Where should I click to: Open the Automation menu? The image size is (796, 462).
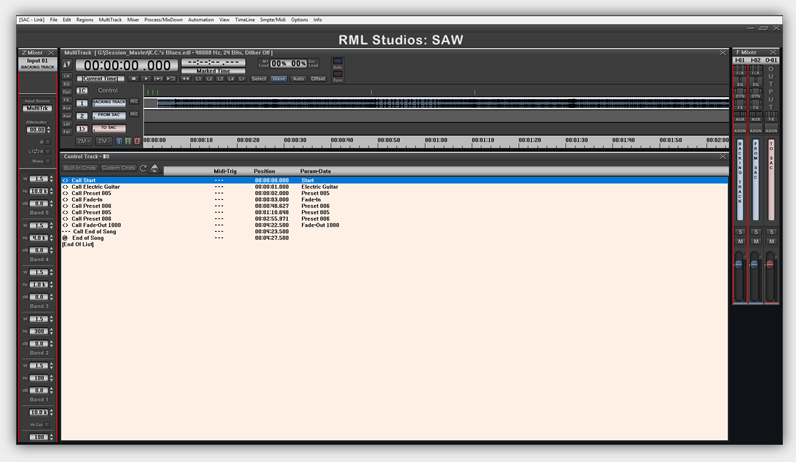(x=201, y=19)
